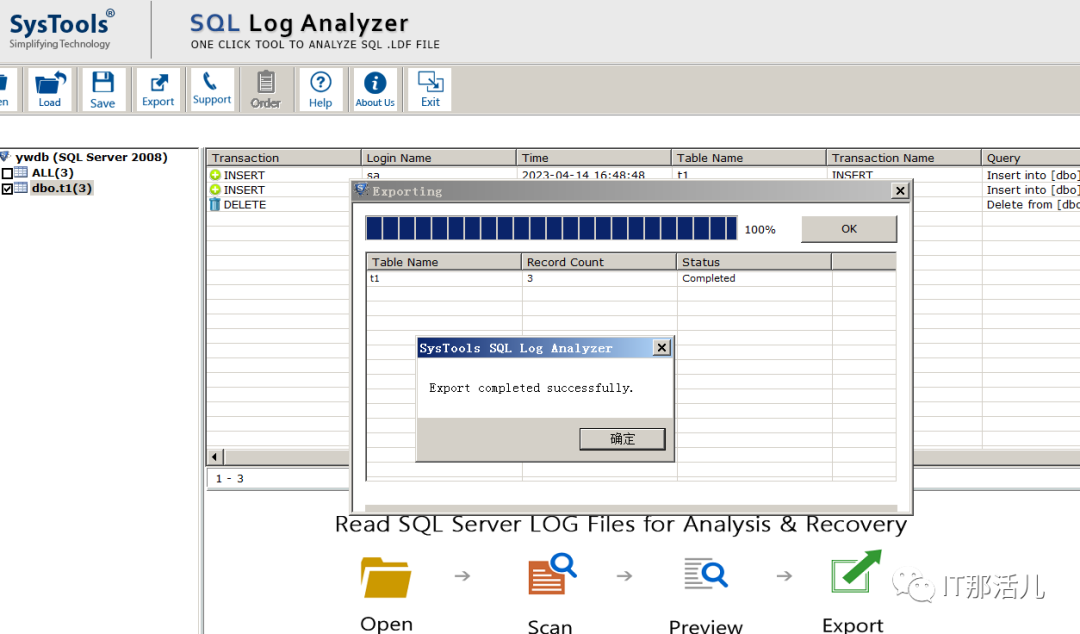
Task: Open the Order clipboard icon
Action: 266,90
